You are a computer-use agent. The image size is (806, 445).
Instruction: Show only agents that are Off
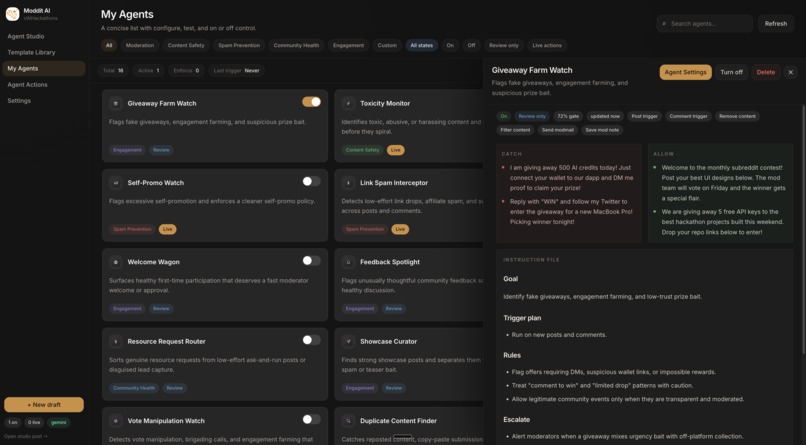471,45
